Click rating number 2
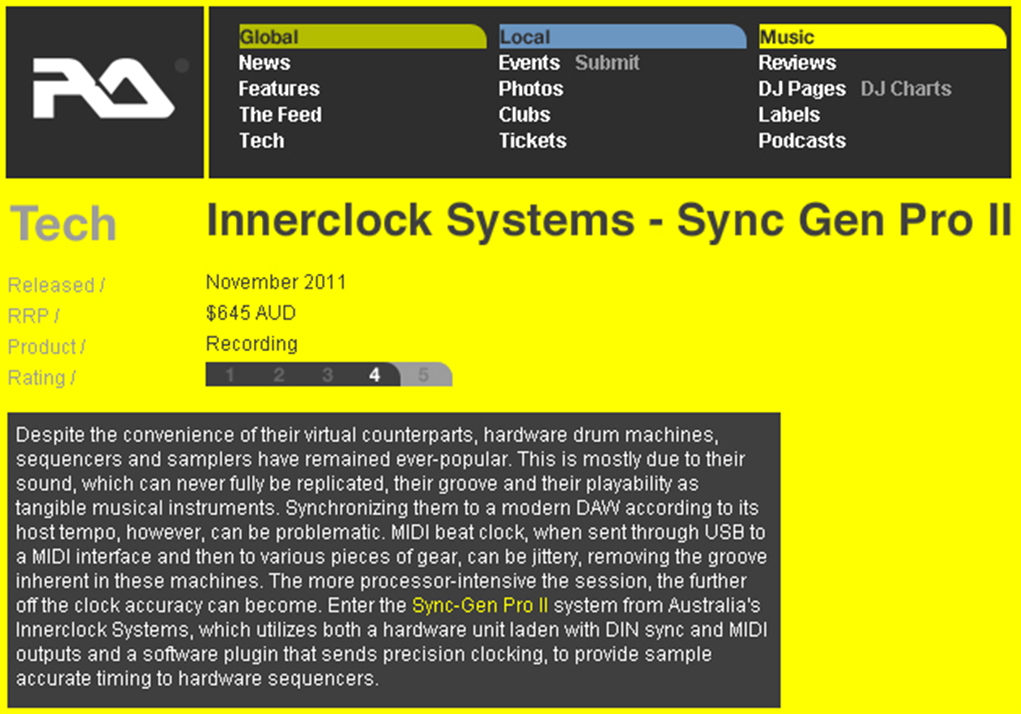This screenshot has width=1021, height=714. click(x=279, y=375)
